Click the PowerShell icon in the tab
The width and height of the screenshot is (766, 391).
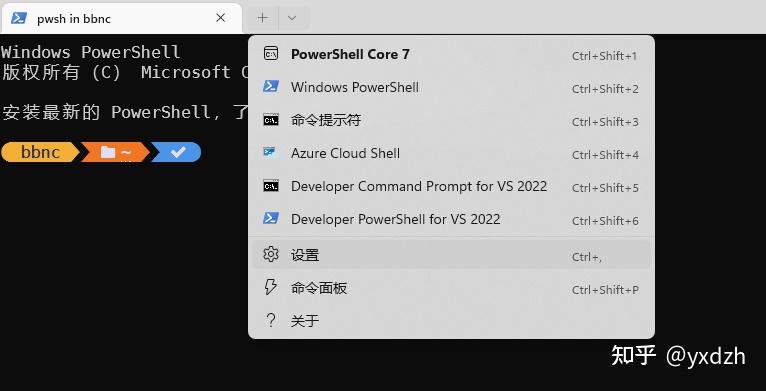pos(19,18)
